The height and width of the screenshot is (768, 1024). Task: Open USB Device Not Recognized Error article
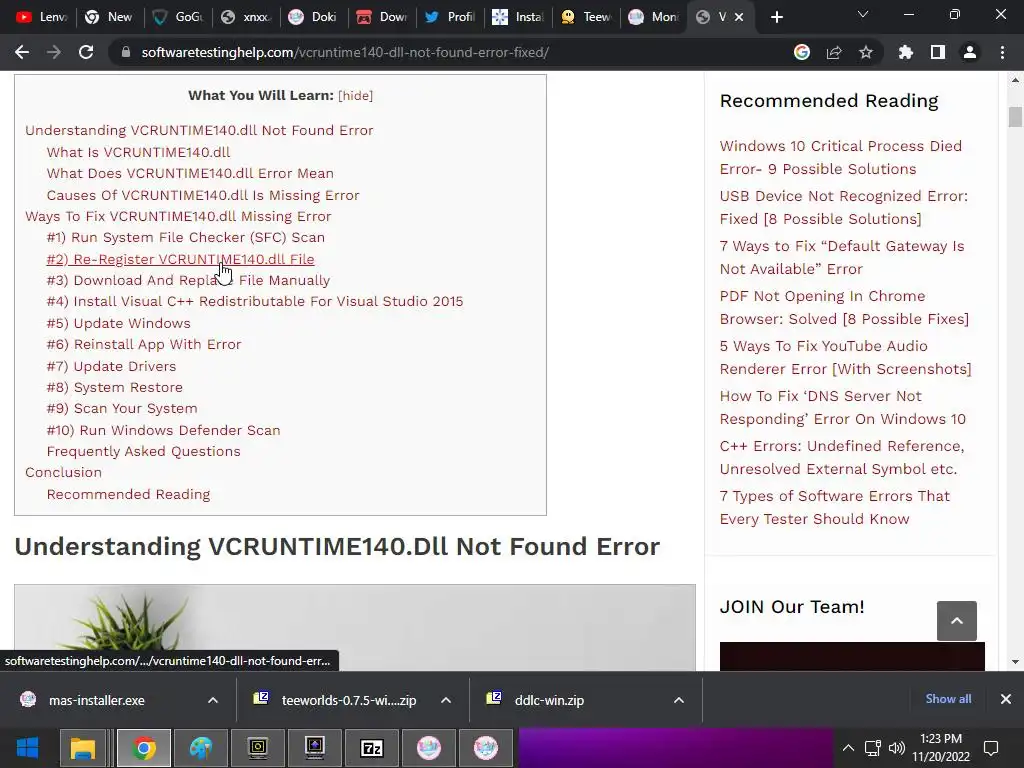[x=844, y=207]
